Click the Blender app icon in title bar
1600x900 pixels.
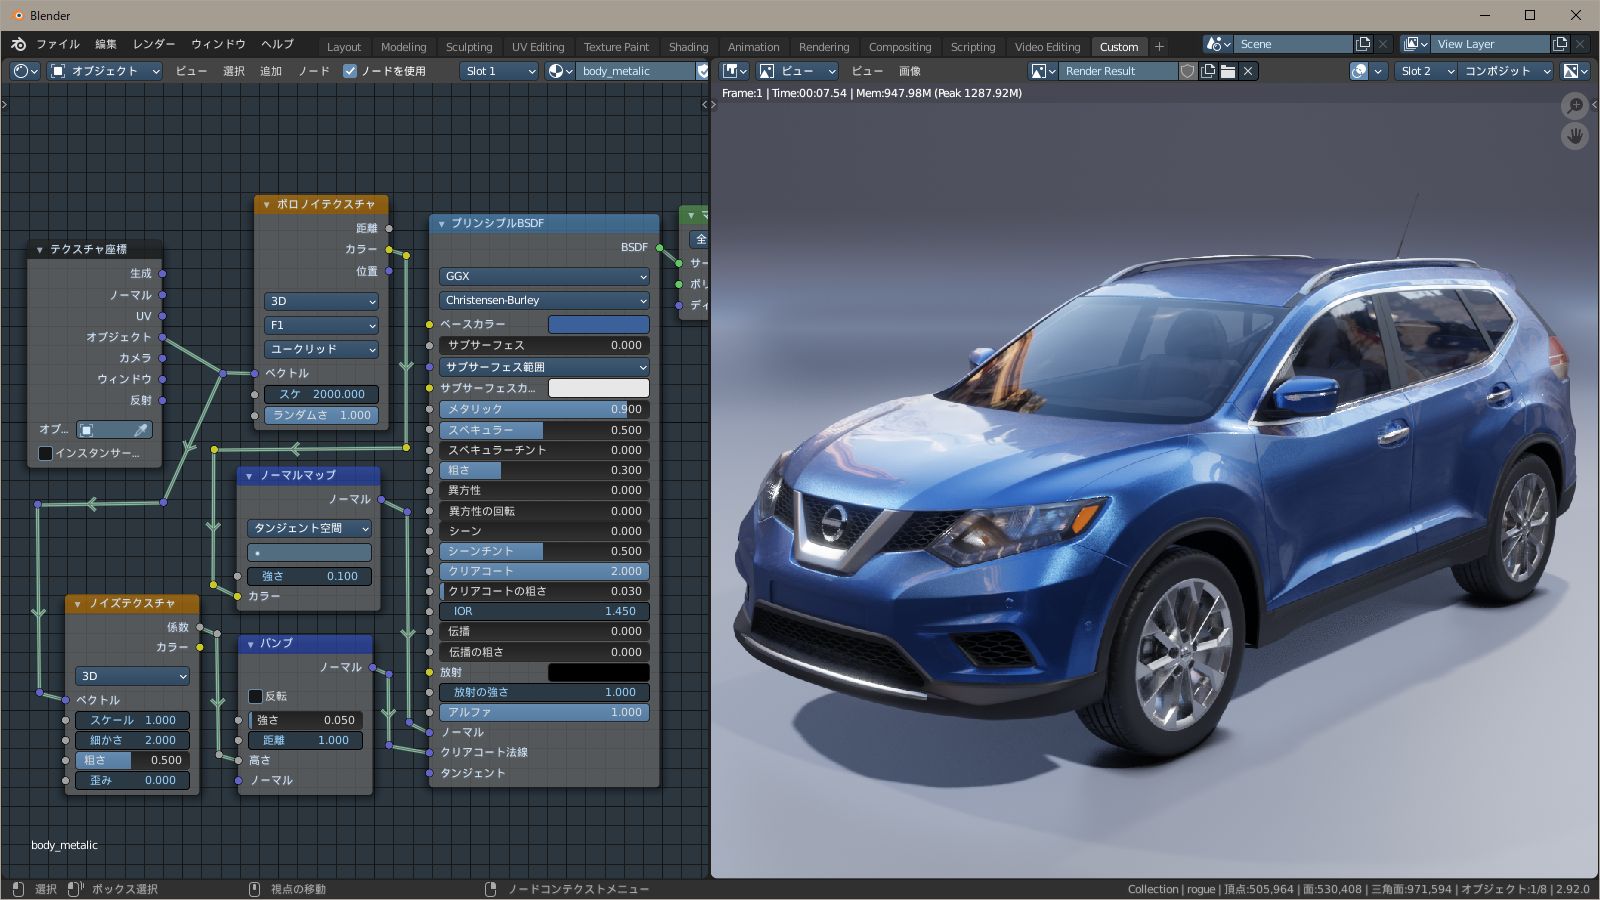(17, 15)
